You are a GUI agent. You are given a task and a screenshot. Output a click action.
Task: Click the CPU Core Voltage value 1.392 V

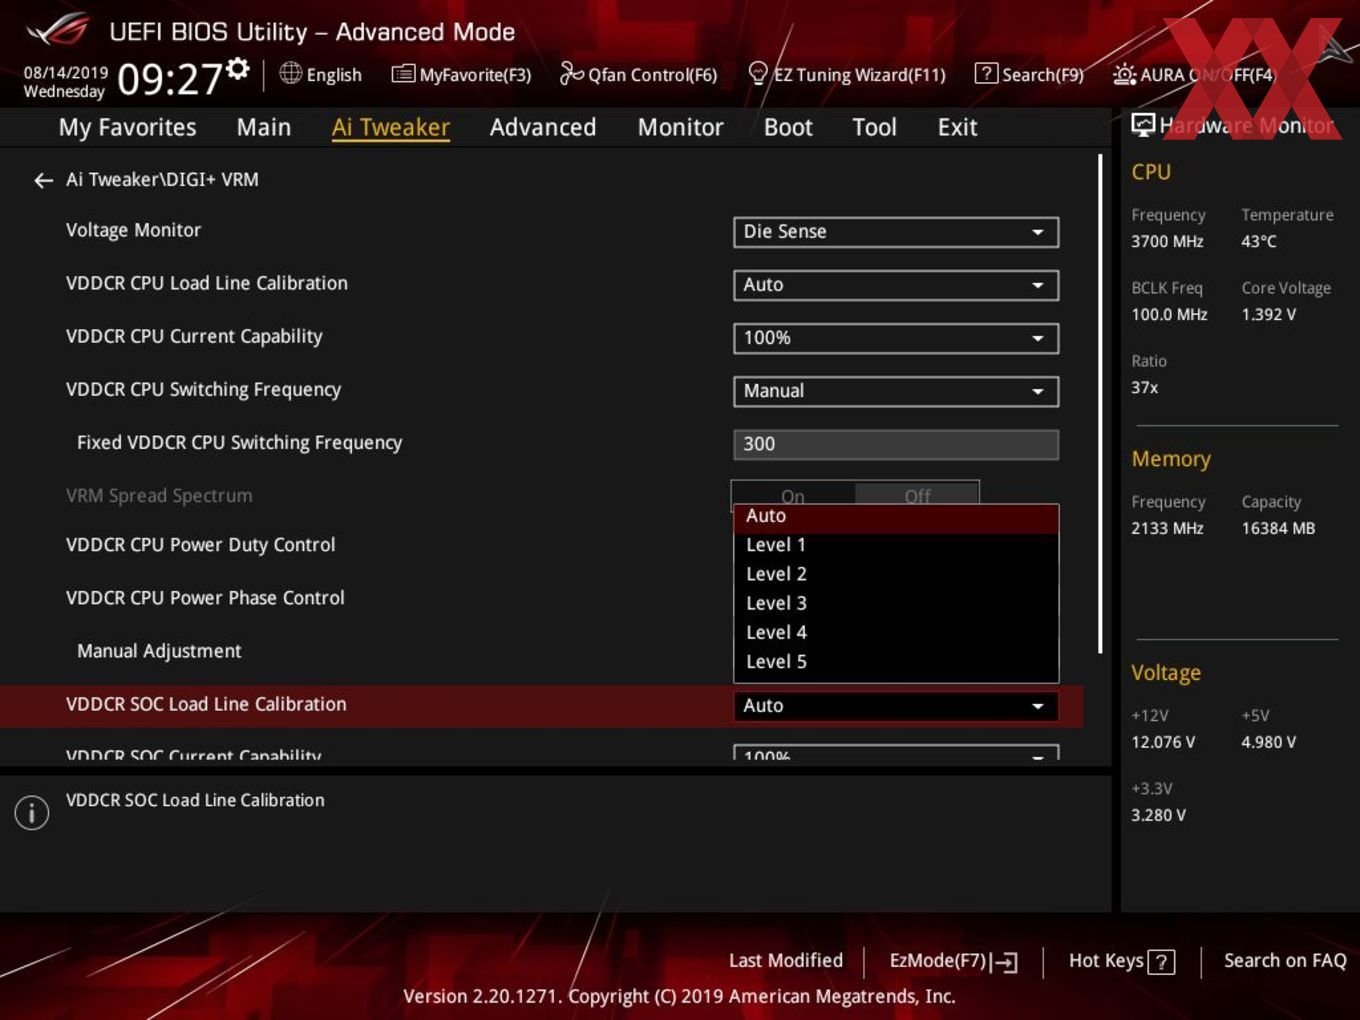[1269, 314]
